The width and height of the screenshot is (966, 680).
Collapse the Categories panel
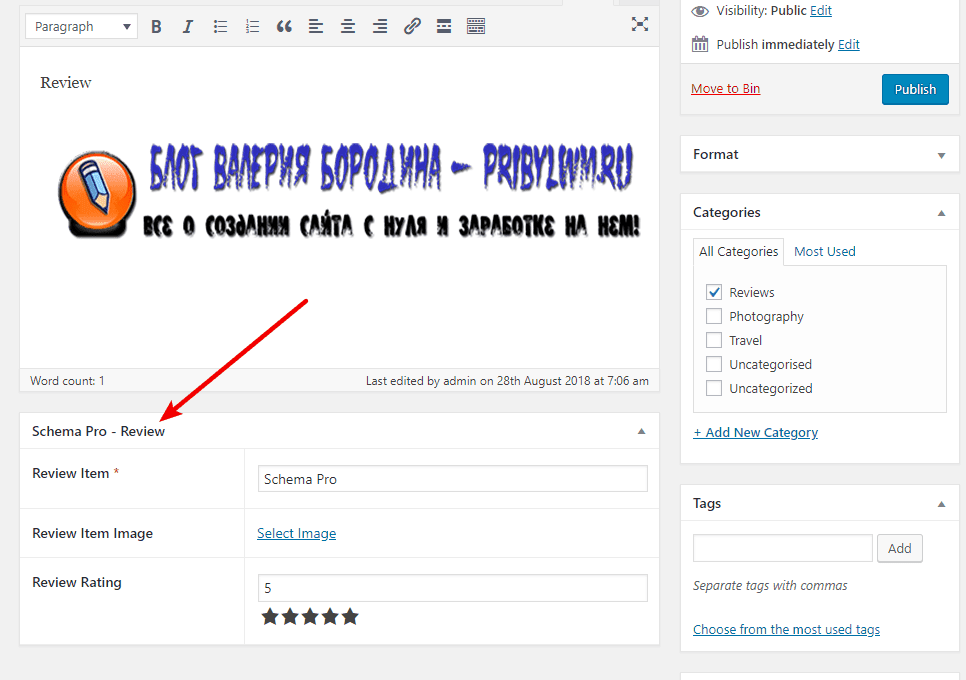point(941,213)
